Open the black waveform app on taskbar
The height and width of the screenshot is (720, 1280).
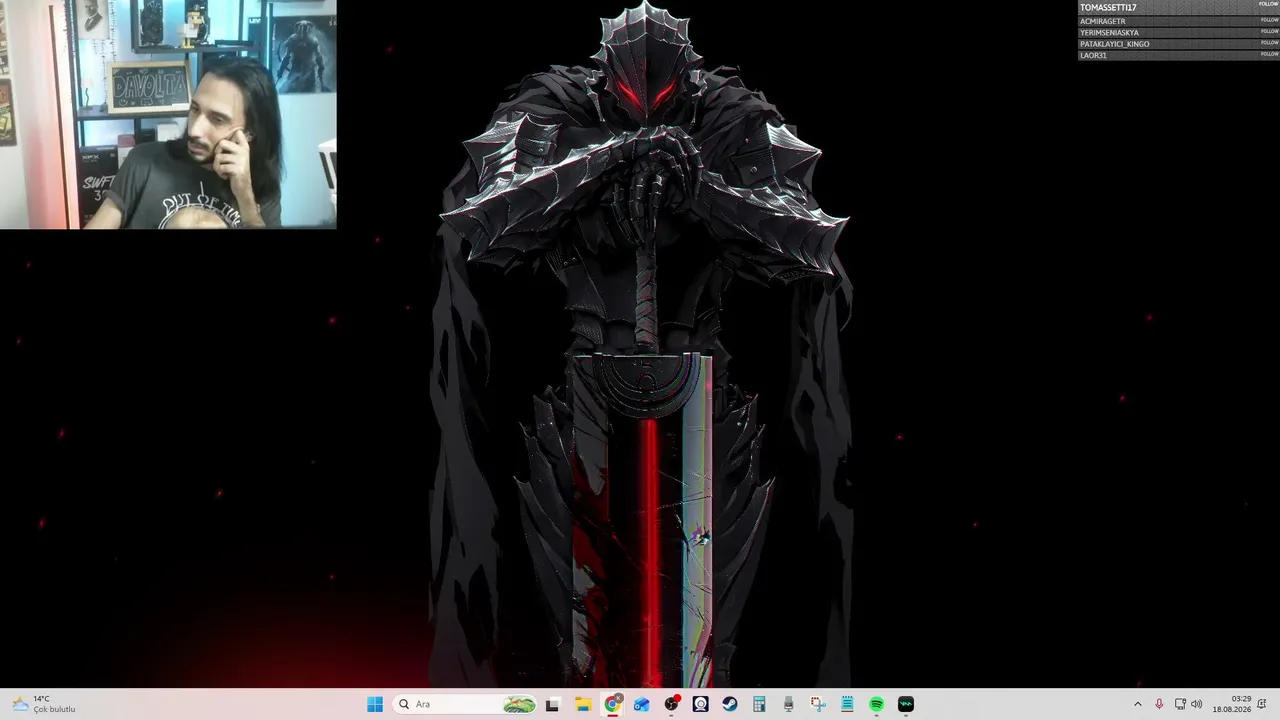[906, 704]
